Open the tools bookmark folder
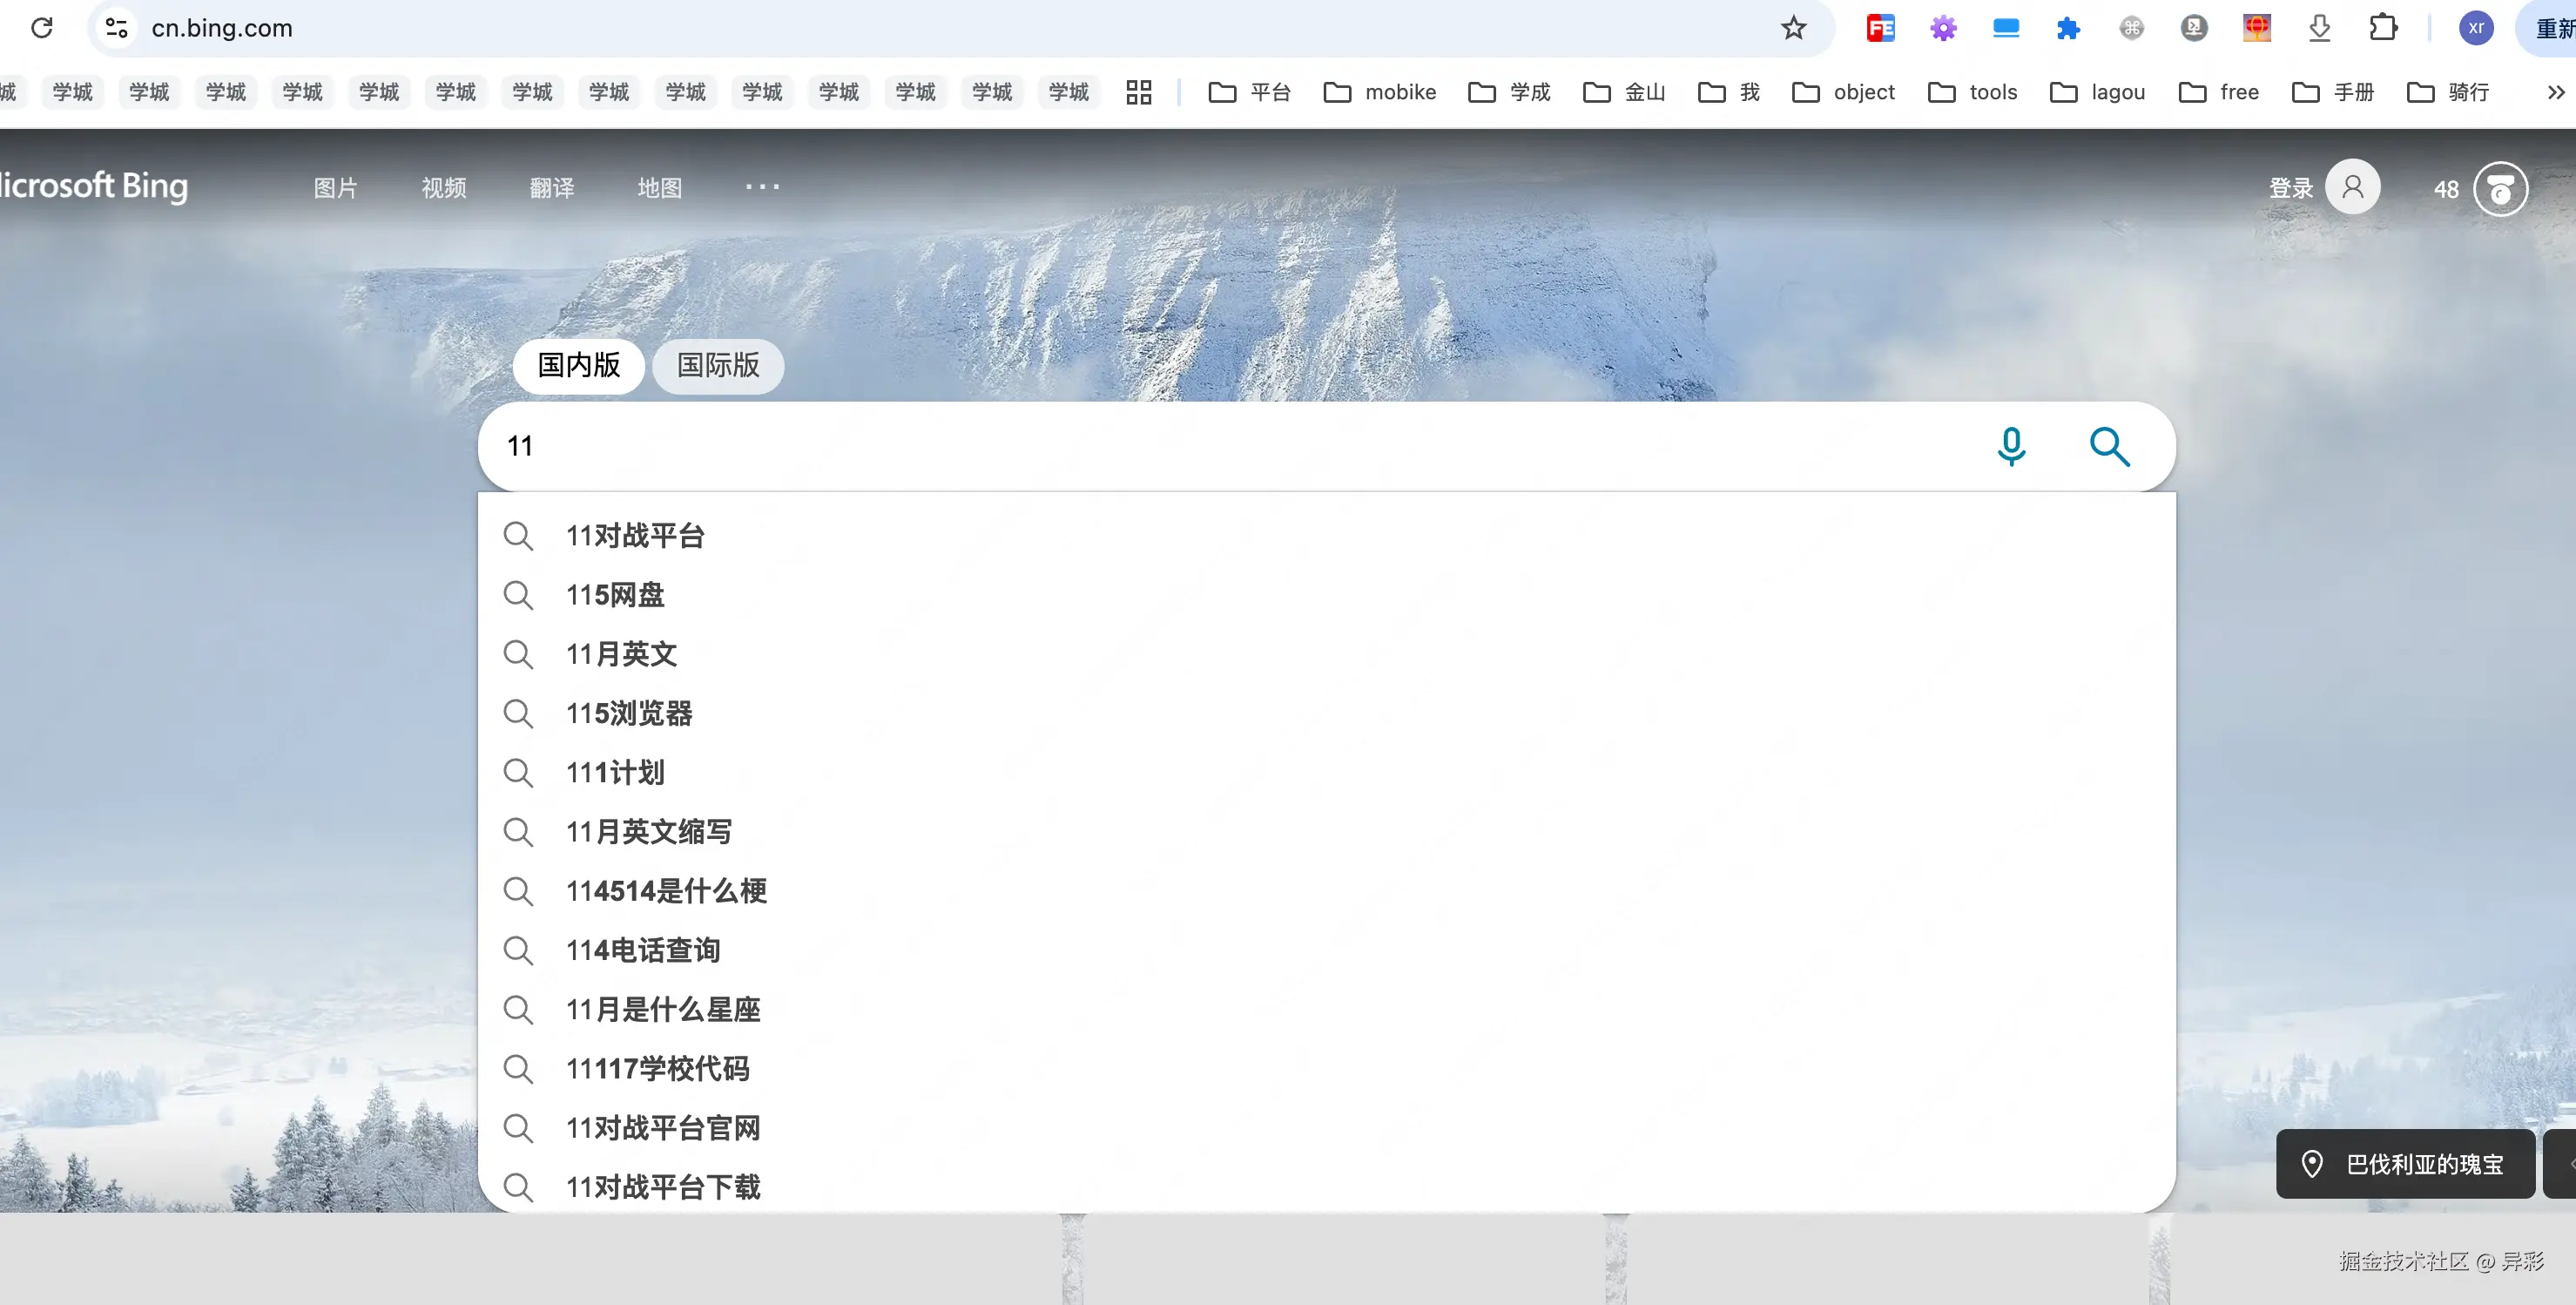 tap(1973, 92)
